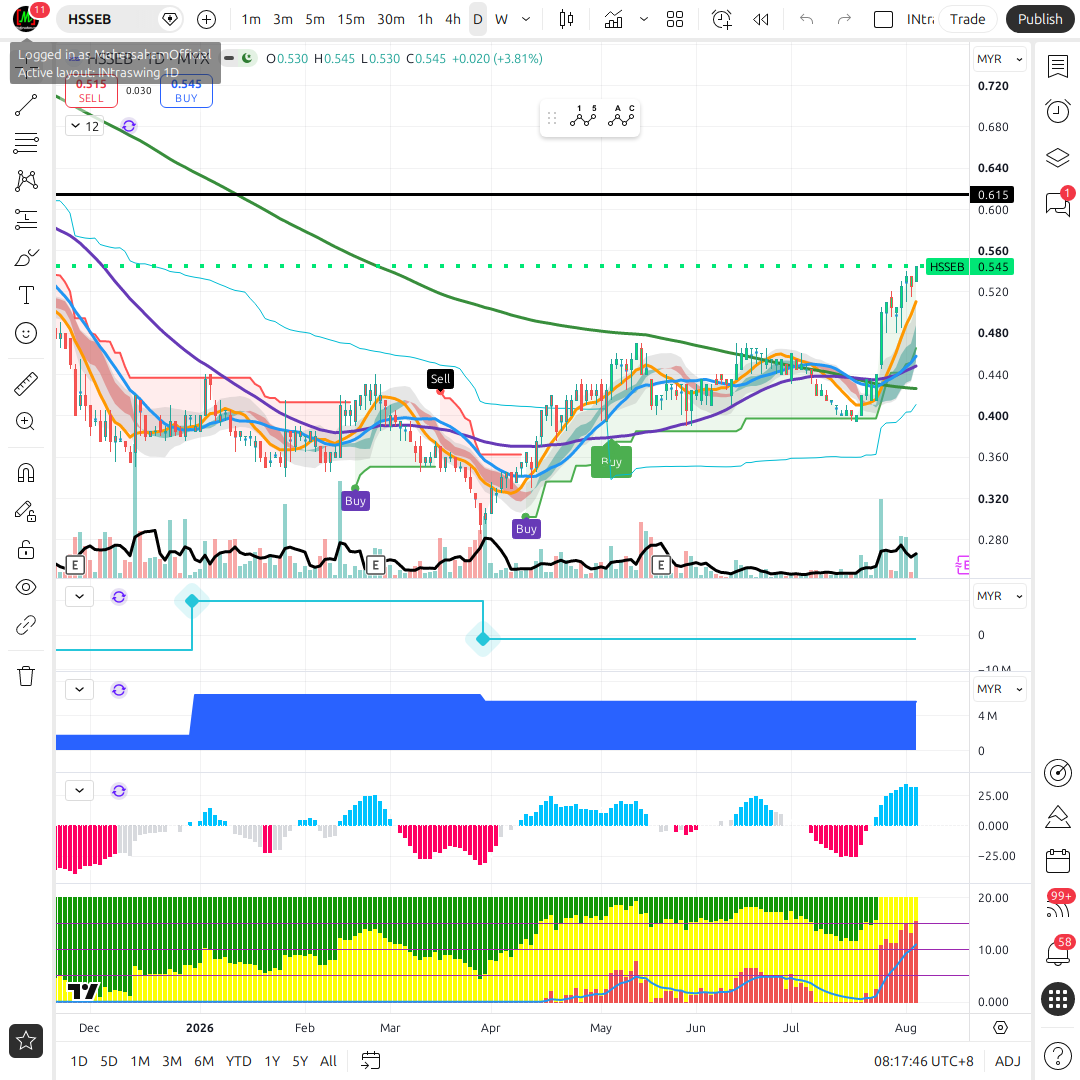Toggle ADJ adjusted data setting

pyautogui.click(x=1007, y=1061)
